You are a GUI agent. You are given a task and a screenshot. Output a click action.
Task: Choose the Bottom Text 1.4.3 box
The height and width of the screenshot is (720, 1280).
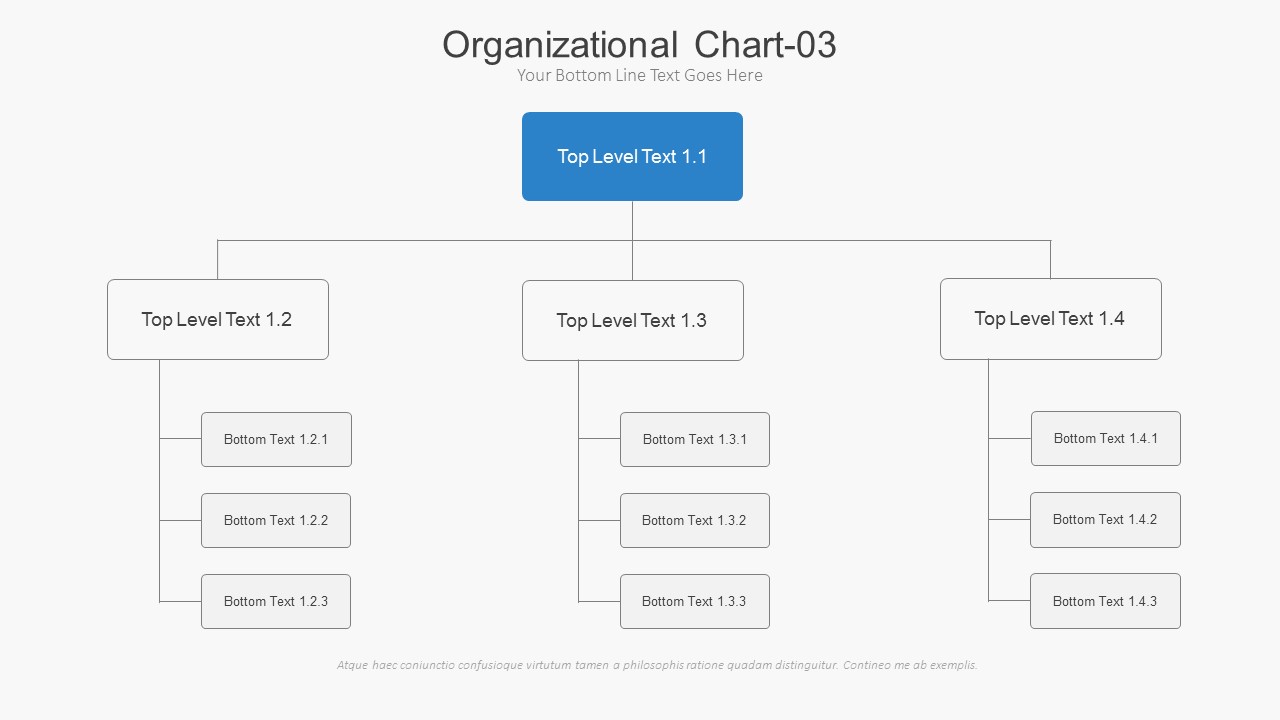[x=1105, y=600]
